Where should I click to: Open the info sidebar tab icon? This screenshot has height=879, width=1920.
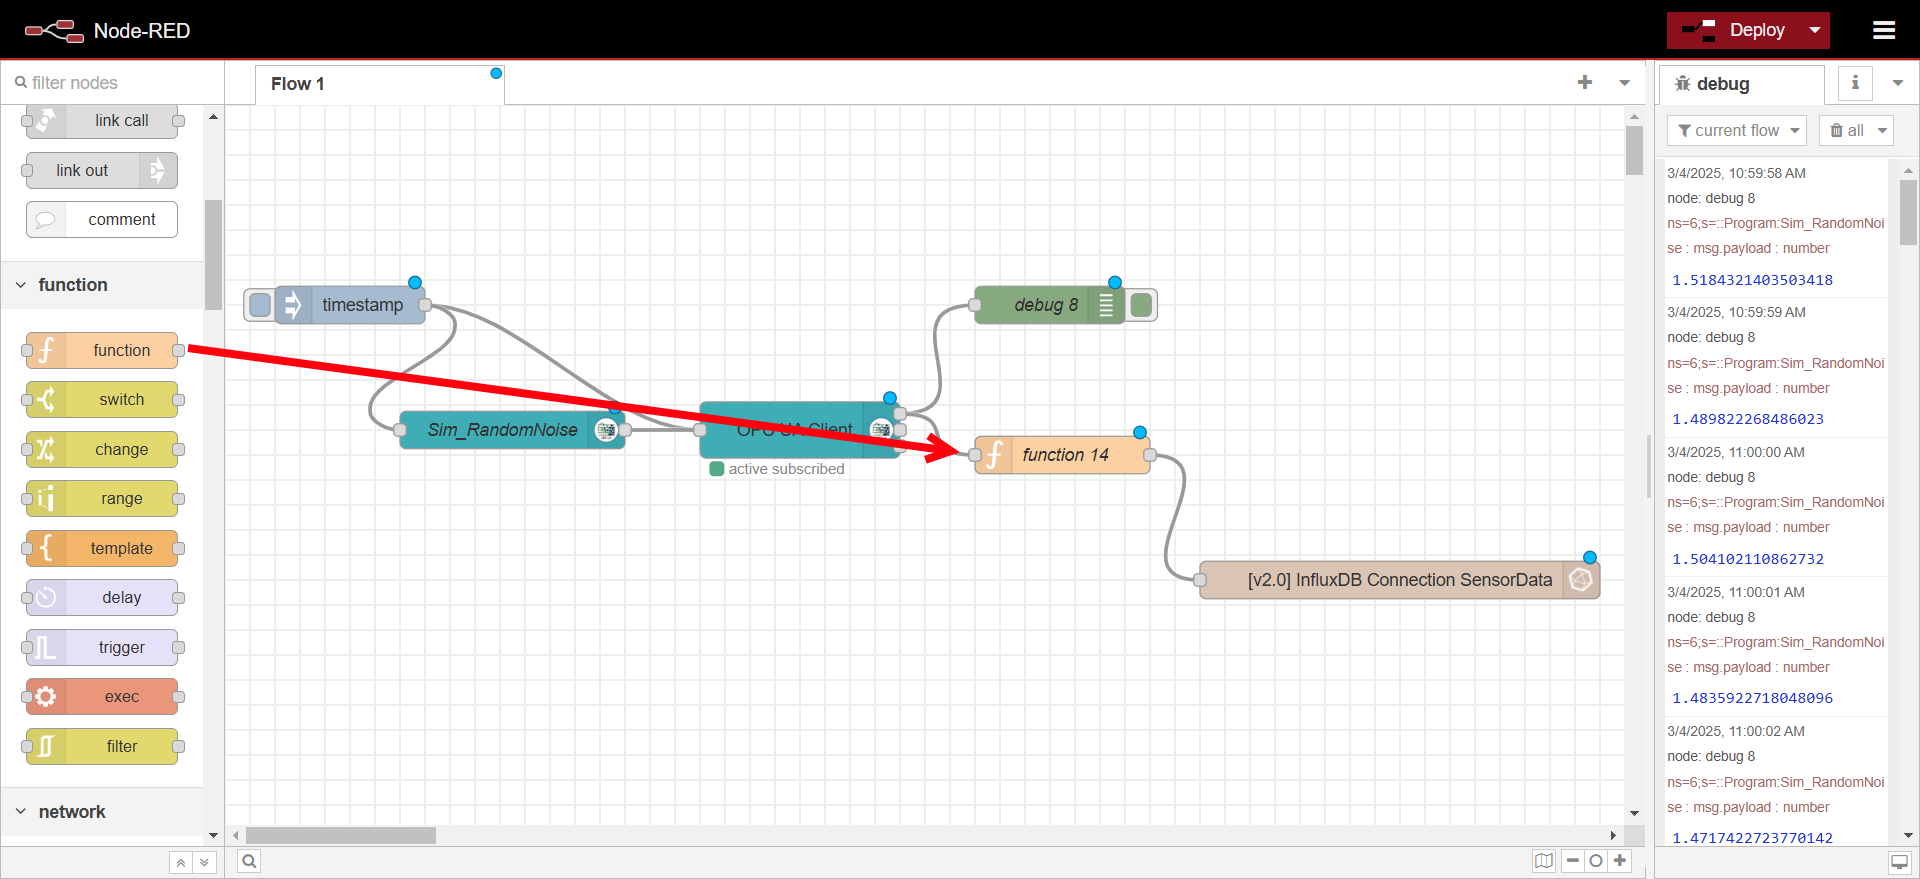click(x=1855, y=83)
